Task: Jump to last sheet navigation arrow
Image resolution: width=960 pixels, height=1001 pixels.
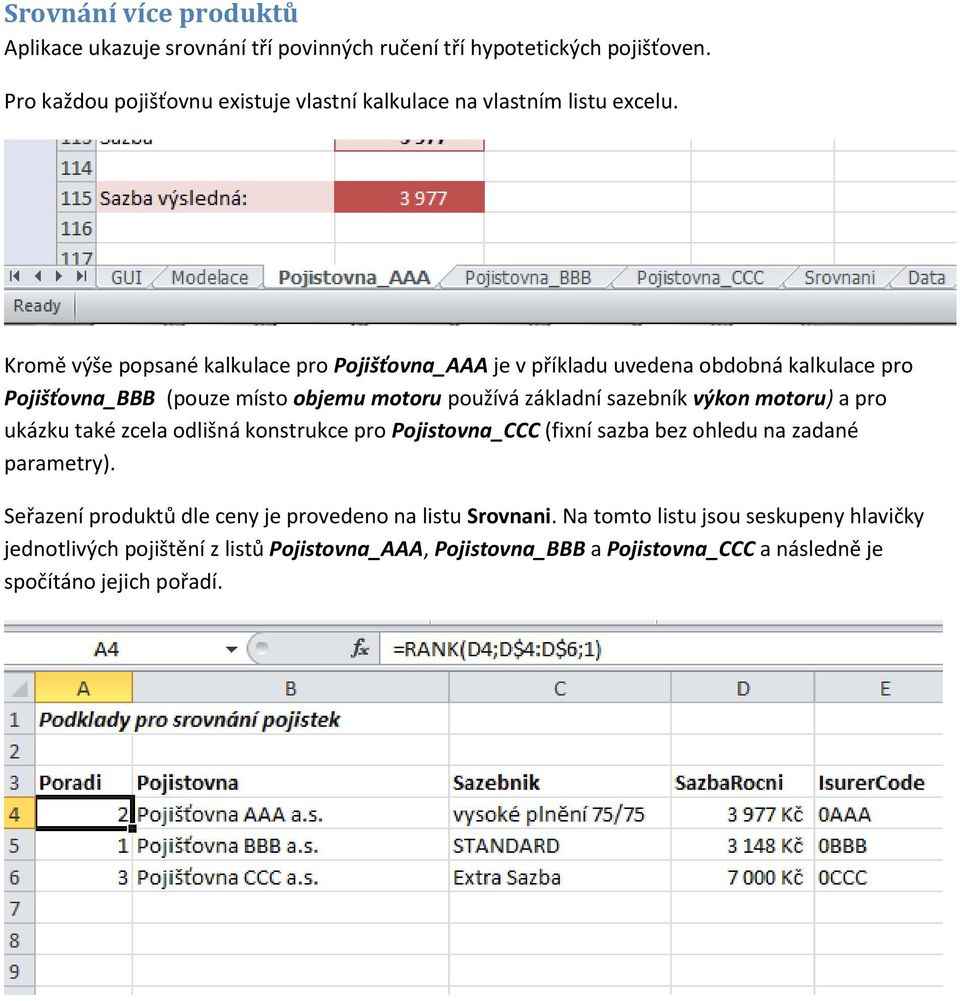Action: (81, 276)
